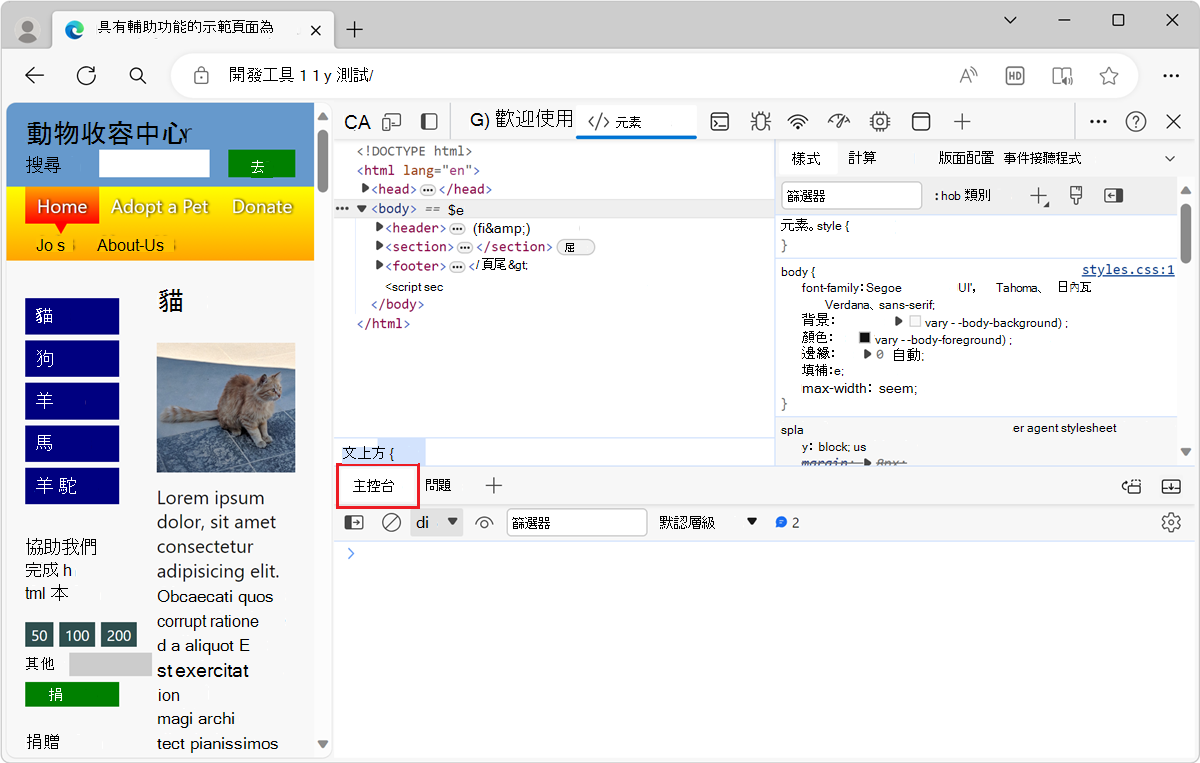Screen dimensions: 1200x763
Task: Open the console settings gear
Action: coord(1170,522)
